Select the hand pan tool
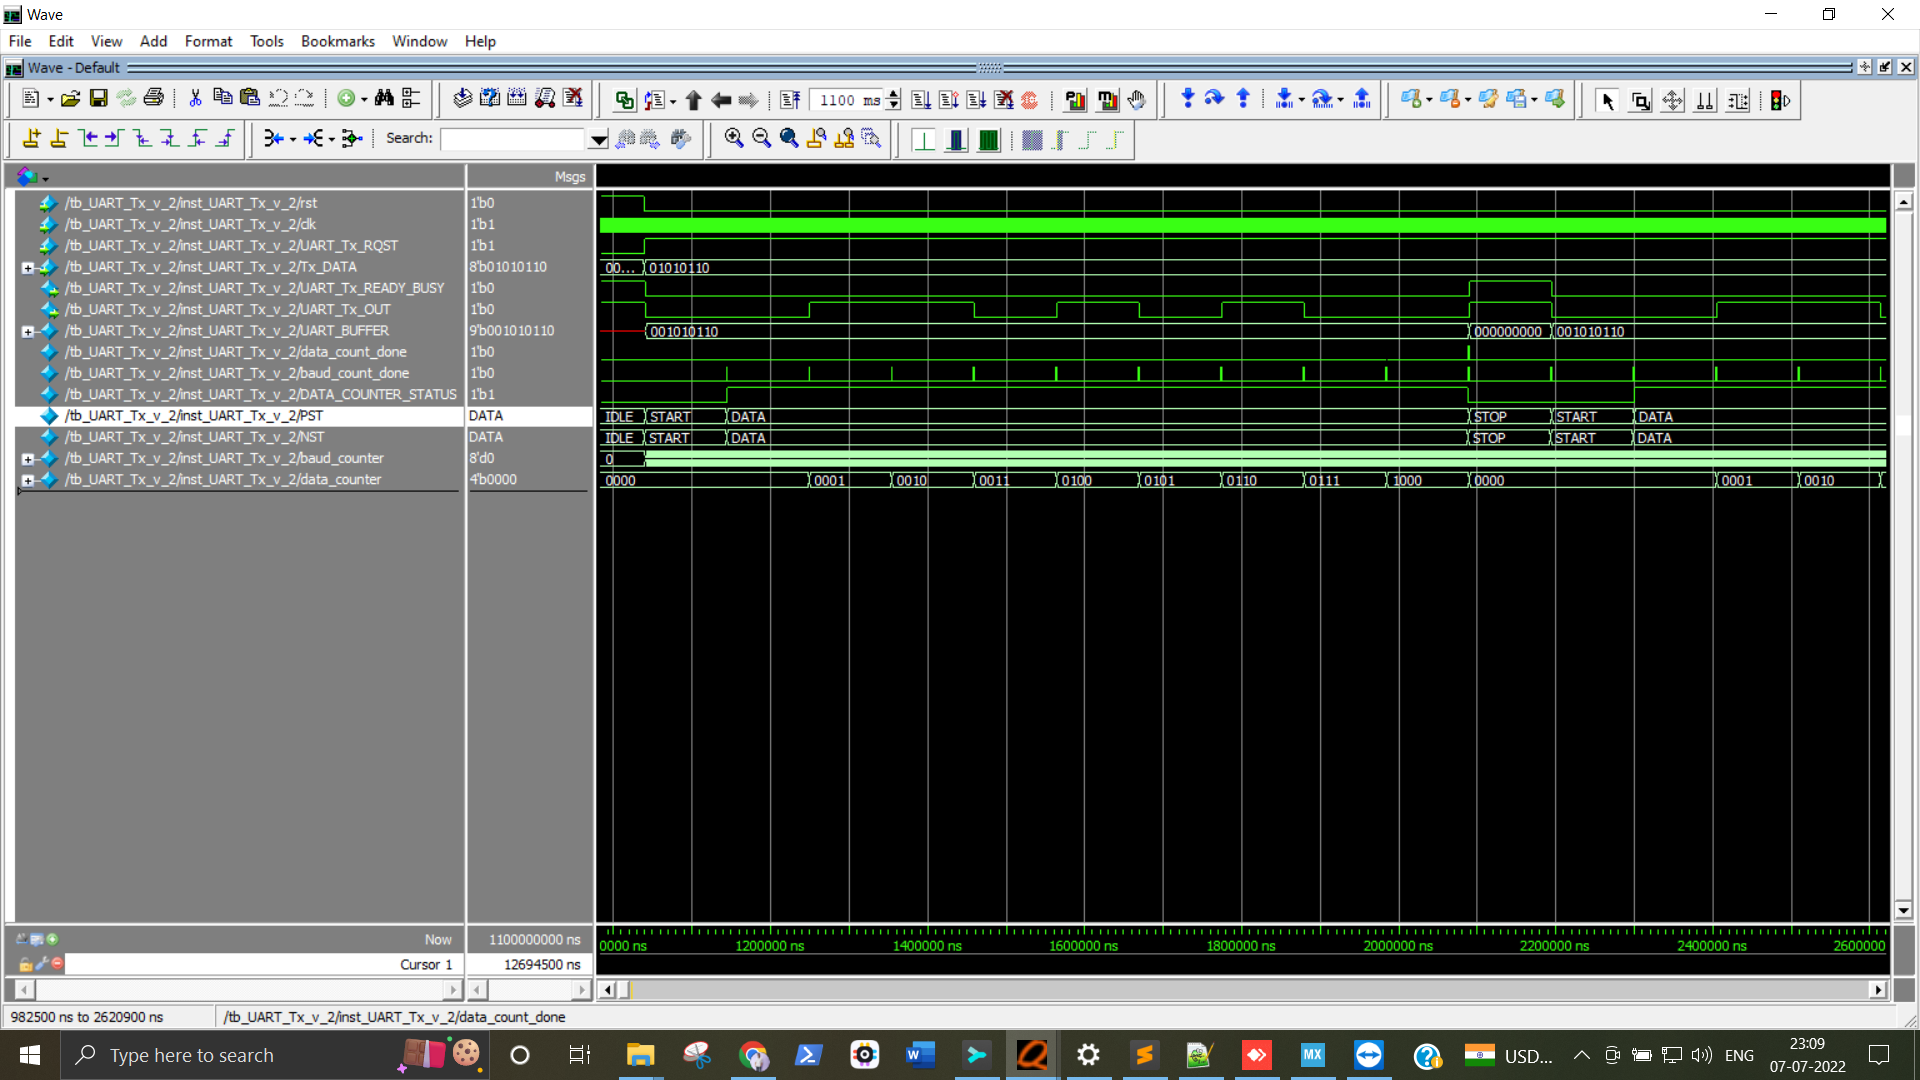This screenshot has width=1920, height=1080. (1137, 100)
